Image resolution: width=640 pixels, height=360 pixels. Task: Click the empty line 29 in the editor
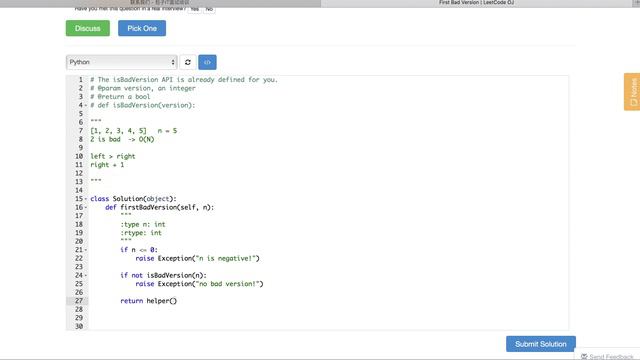pyautogui.click(x=327, y=318)
